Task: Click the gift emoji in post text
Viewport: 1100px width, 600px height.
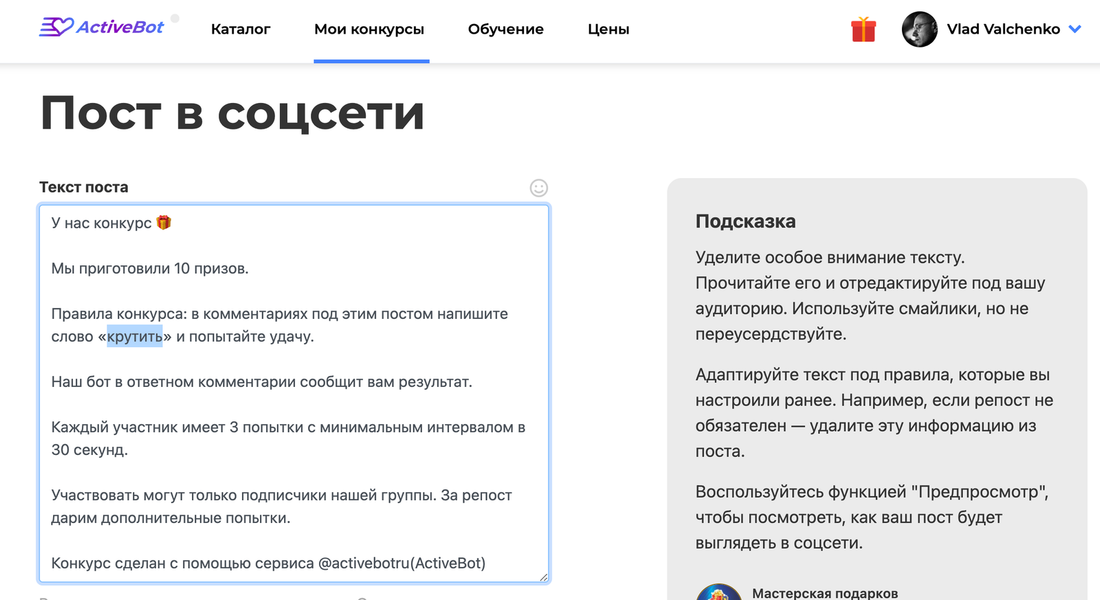Action: pos(164,223)
